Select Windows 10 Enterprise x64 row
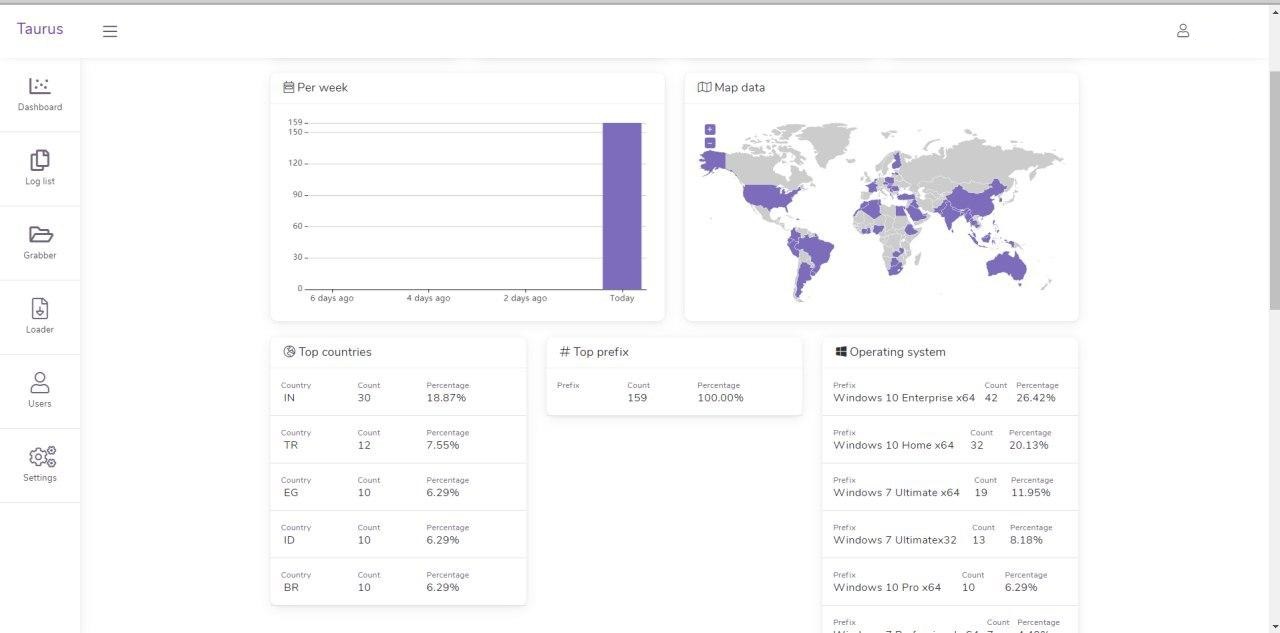 (x=950, y=392)
